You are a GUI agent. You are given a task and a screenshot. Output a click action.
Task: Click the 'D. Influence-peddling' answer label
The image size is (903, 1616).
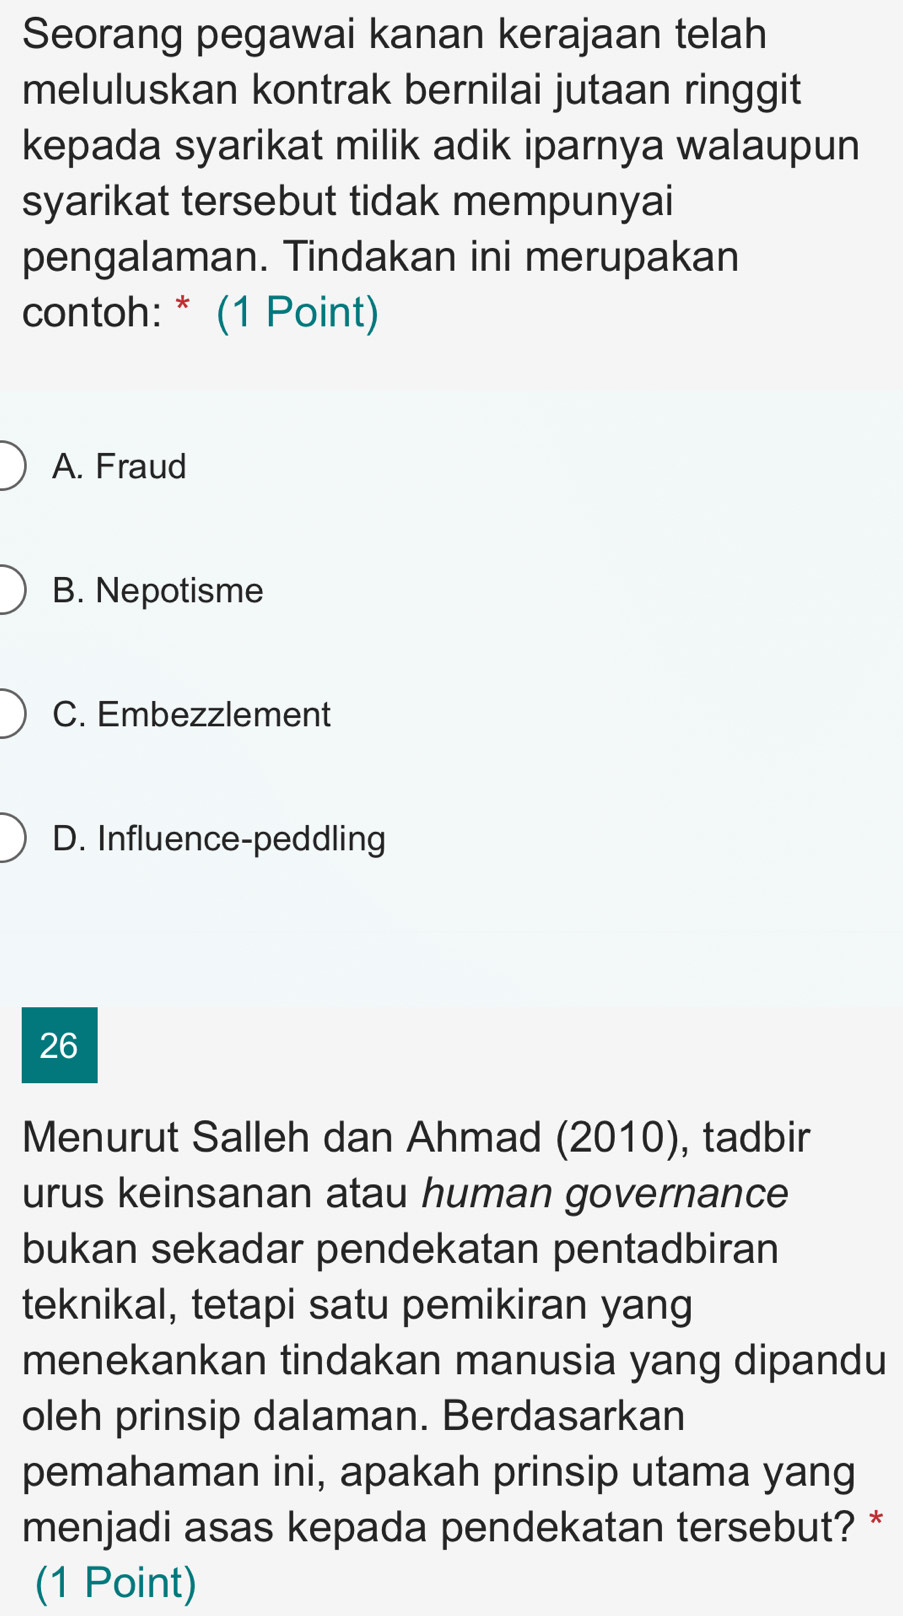click(219, 839)
